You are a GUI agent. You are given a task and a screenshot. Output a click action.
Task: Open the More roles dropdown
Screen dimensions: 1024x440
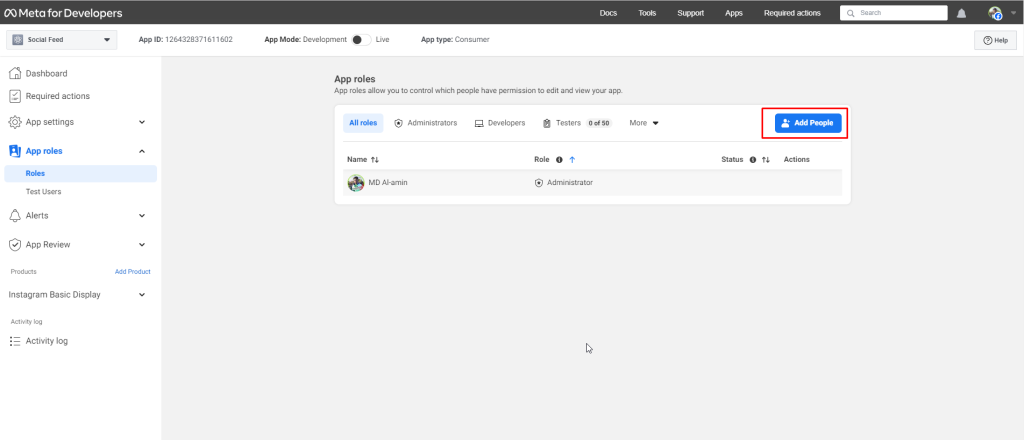[644, 123]
